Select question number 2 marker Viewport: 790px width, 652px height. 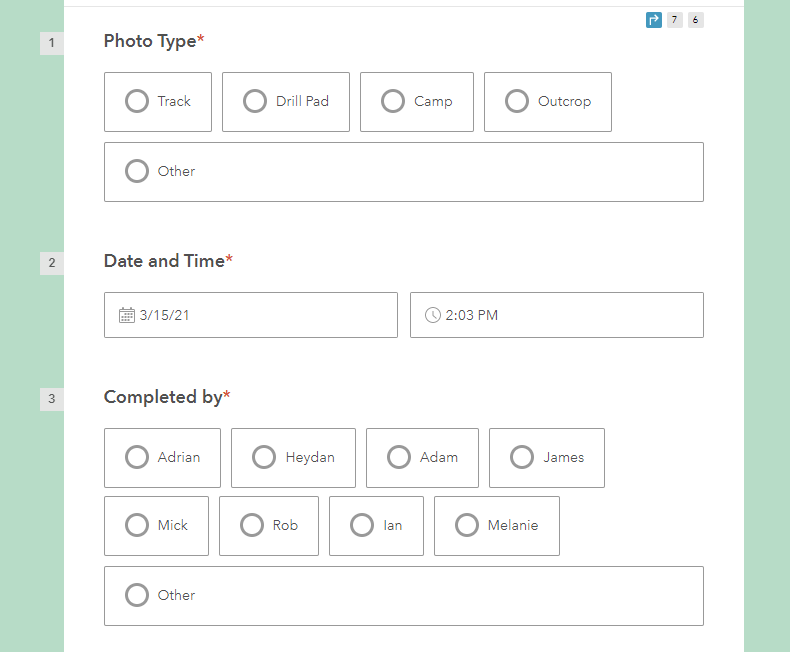tap(52, 263)
